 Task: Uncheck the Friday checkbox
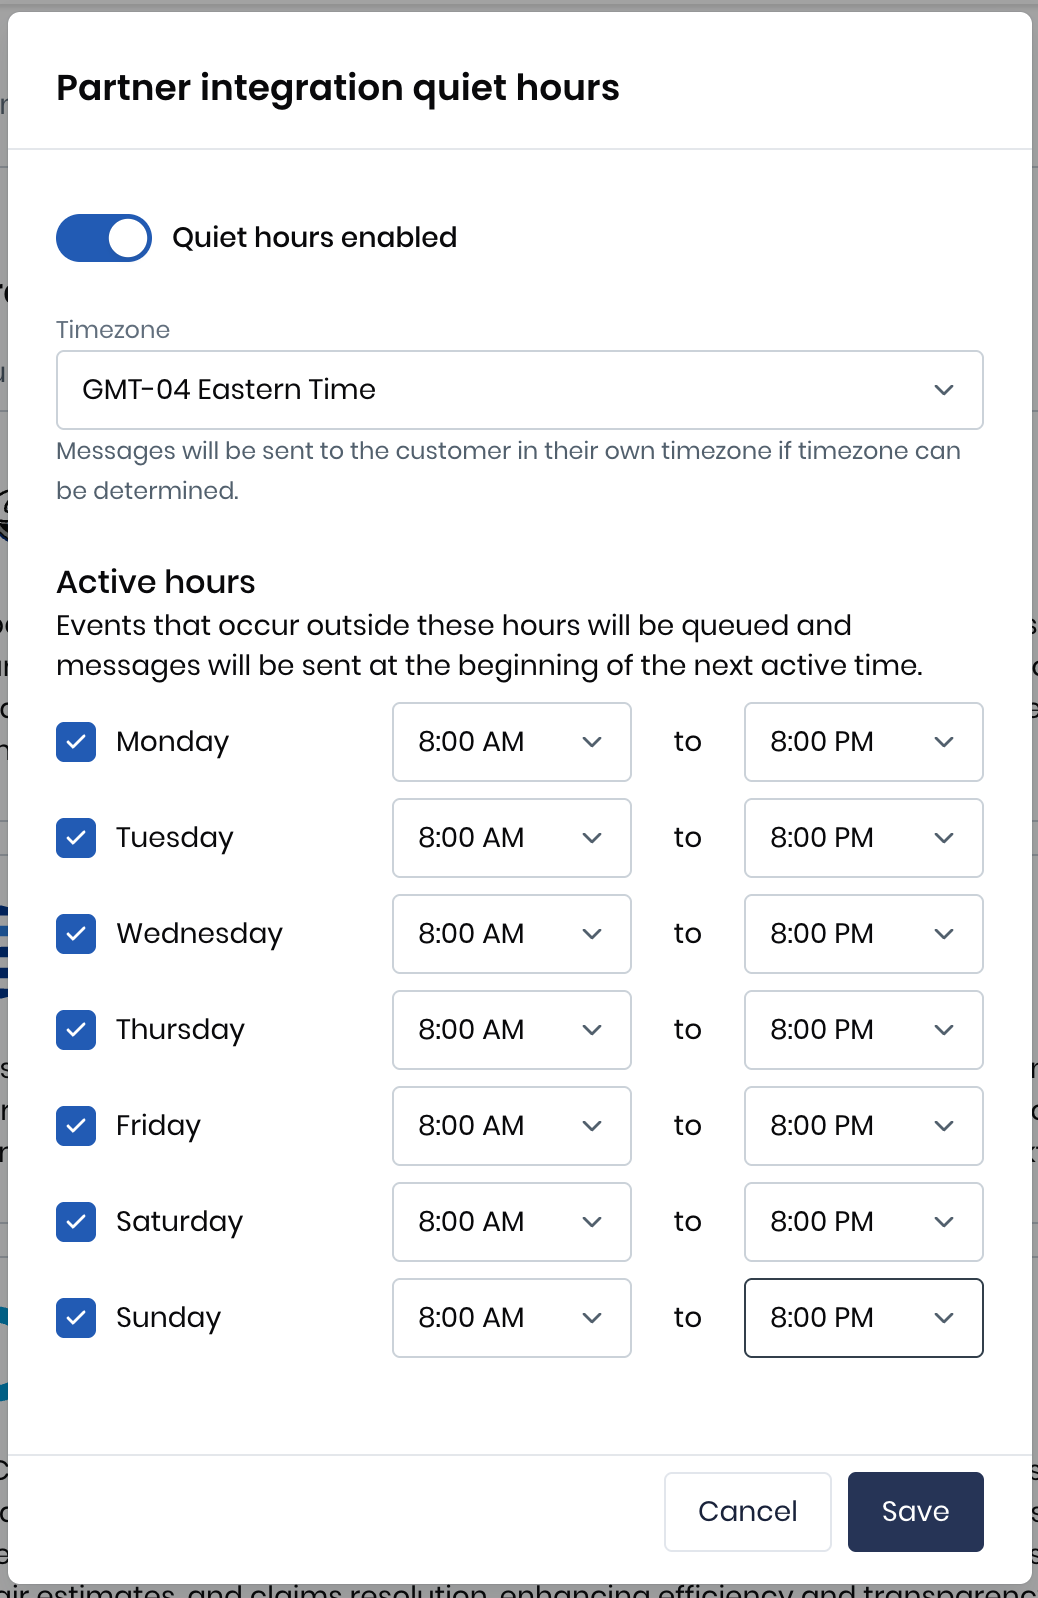[76, 1126]
